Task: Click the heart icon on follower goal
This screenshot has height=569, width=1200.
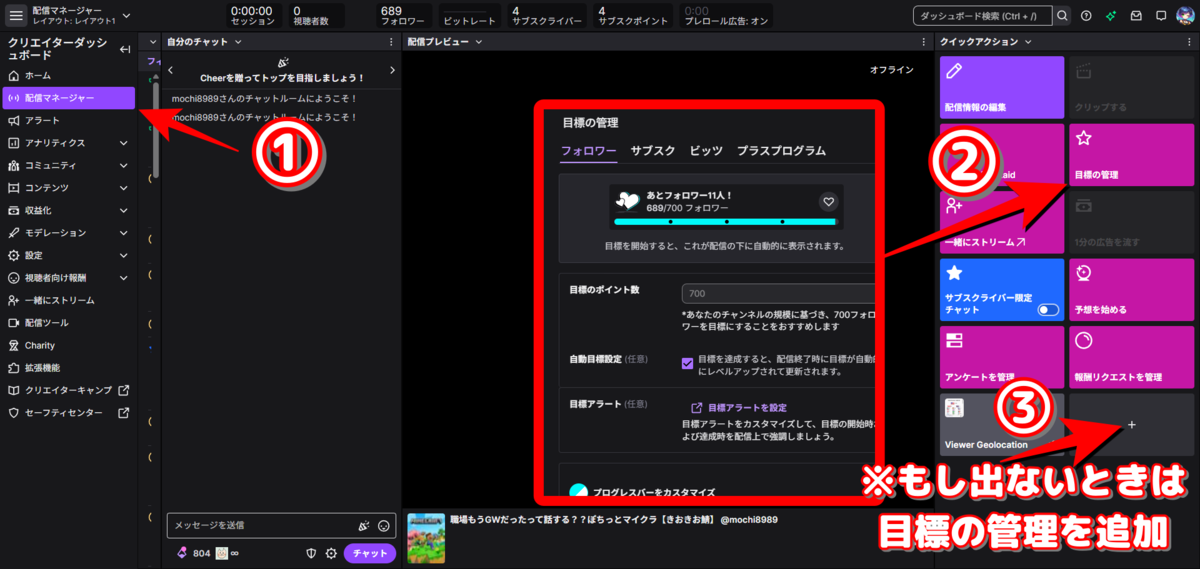Action: [x=828, y=201]
